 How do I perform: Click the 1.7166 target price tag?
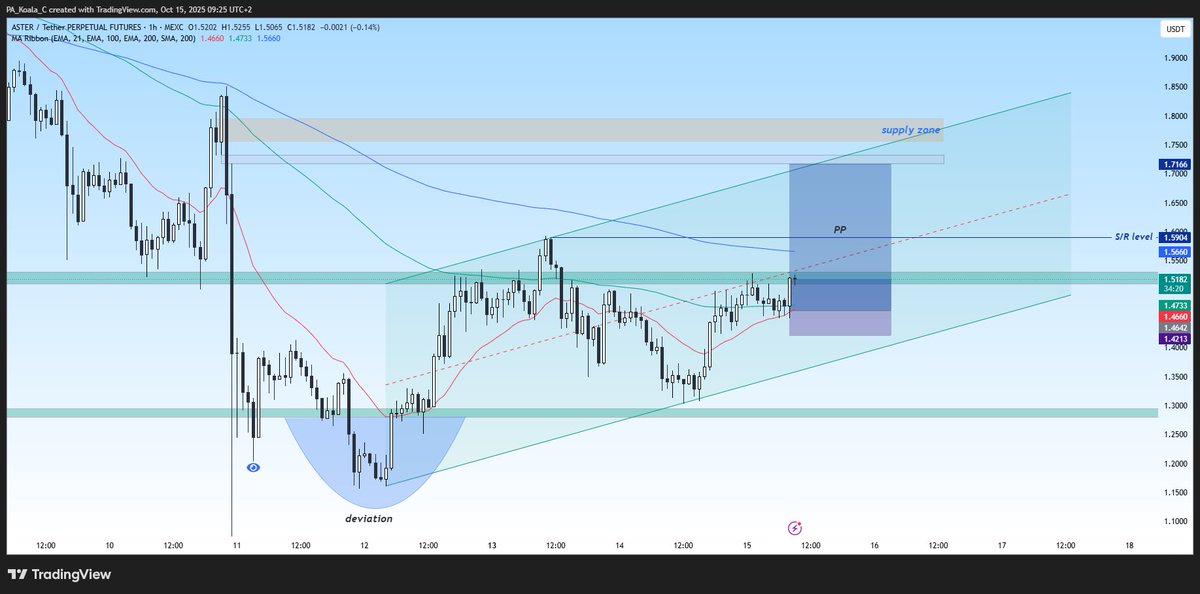(x=1174, y=164)
